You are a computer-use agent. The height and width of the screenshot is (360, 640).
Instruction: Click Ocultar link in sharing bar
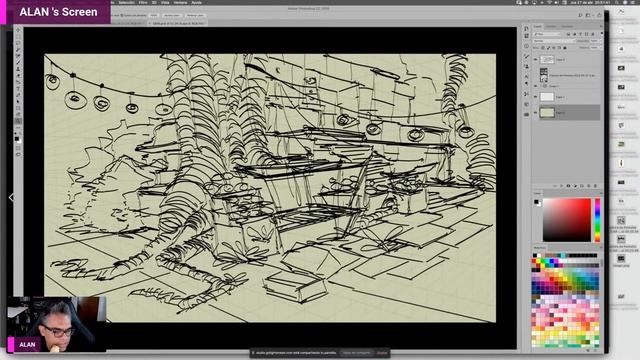(x=382, y=353)
